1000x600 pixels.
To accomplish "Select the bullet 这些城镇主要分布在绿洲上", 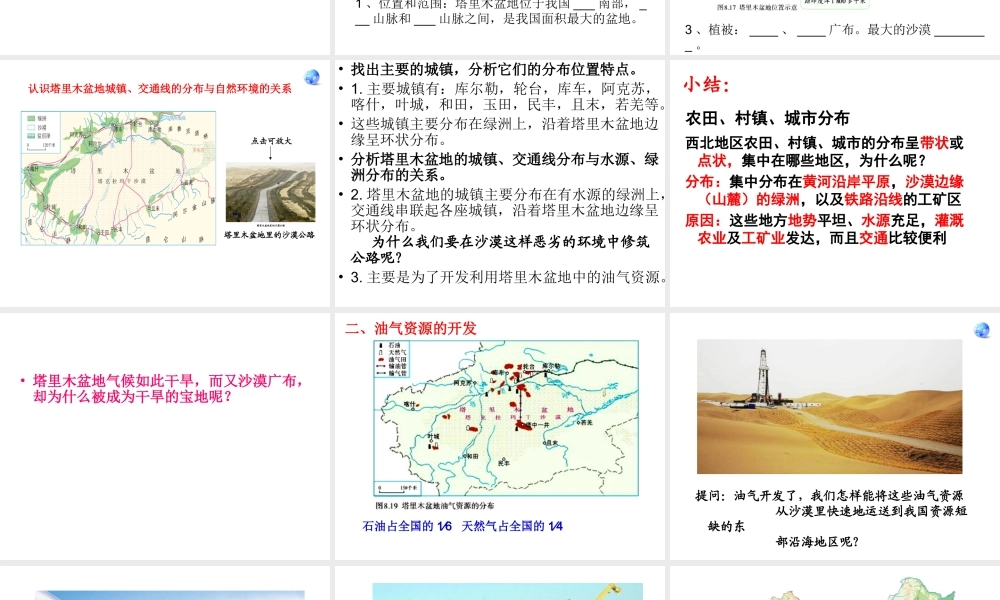I will coord(504,131).
